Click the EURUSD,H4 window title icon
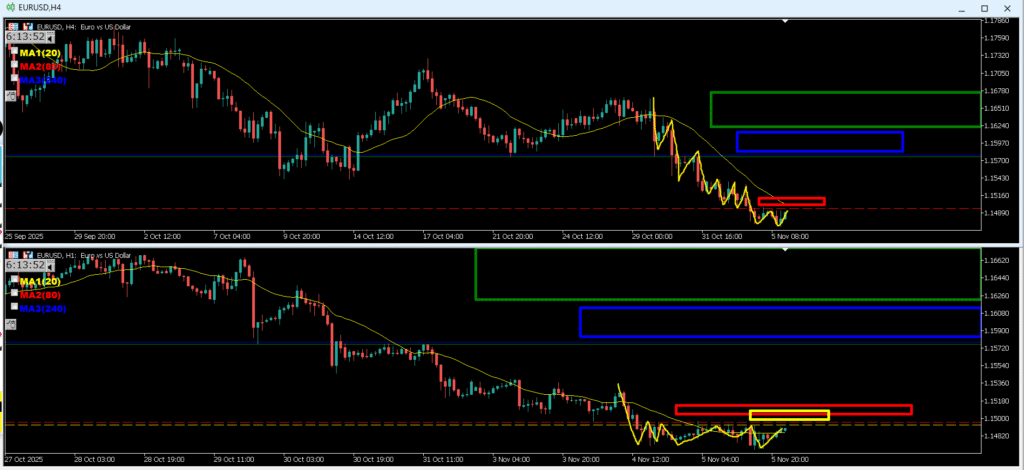The height and width of the screenshot is (470, 1024). 8,8
